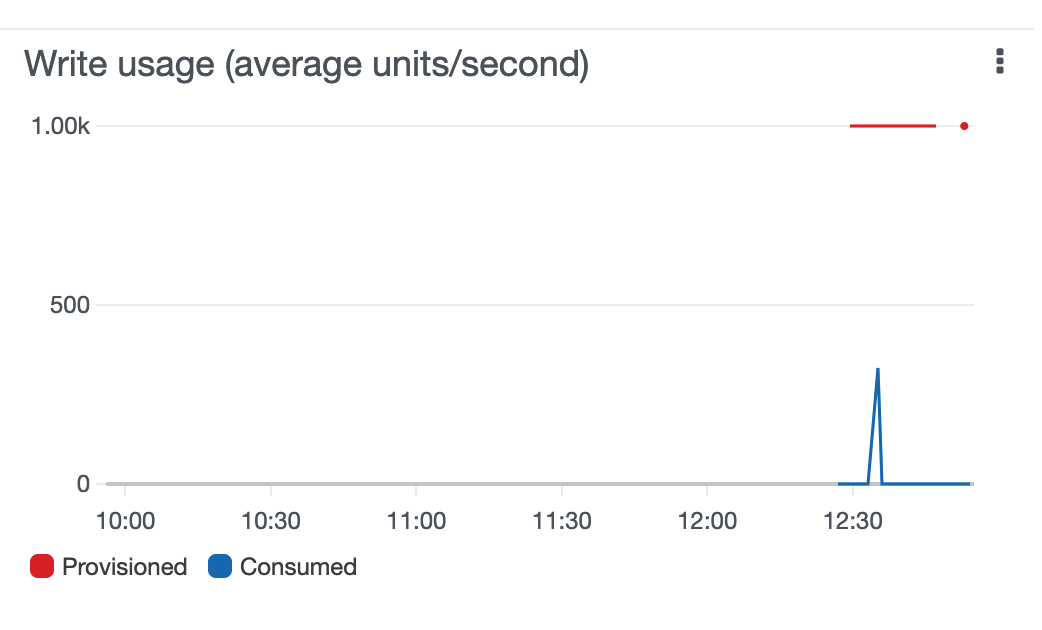Screen dimensions: 1042x630
Task: Click the 11:00 time axis label
Action: [416, 521]
